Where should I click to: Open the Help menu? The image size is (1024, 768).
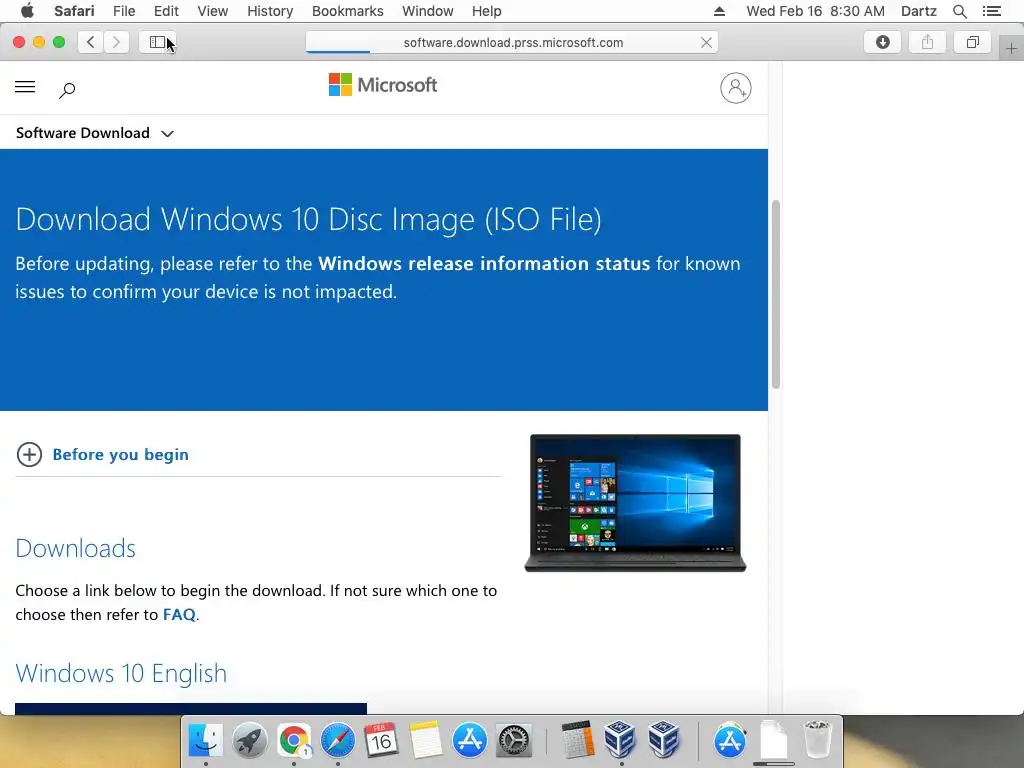487,11
